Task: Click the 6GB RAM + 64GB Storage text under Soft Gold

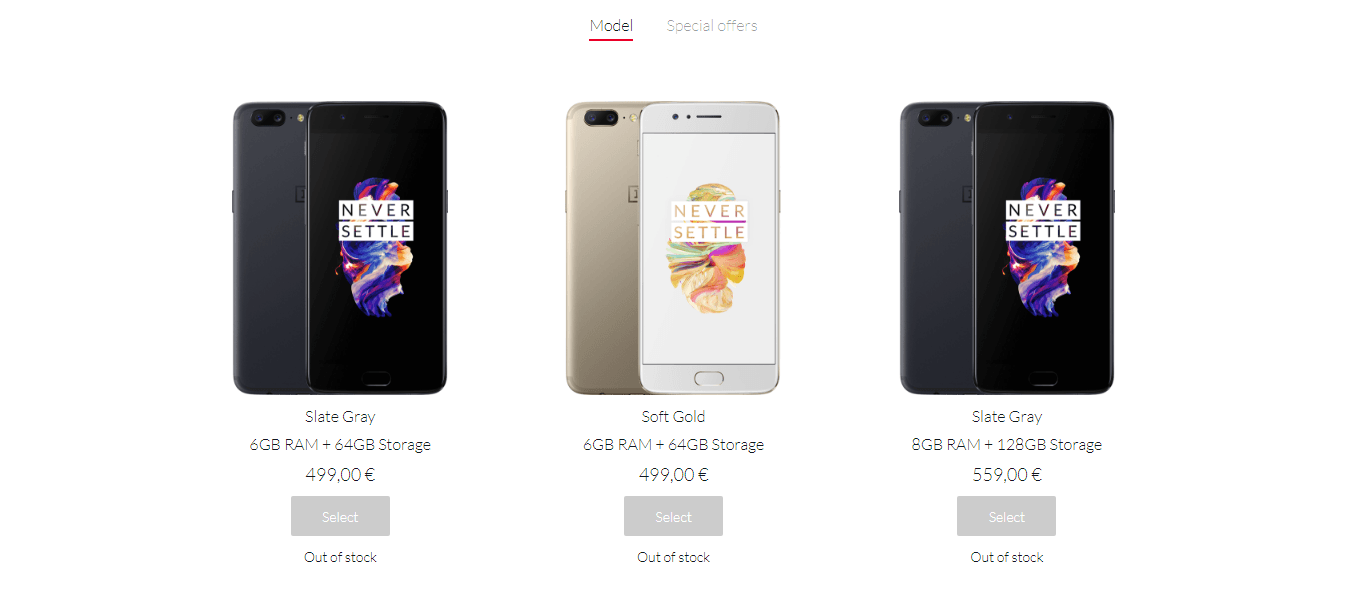Action: [673, 445]
